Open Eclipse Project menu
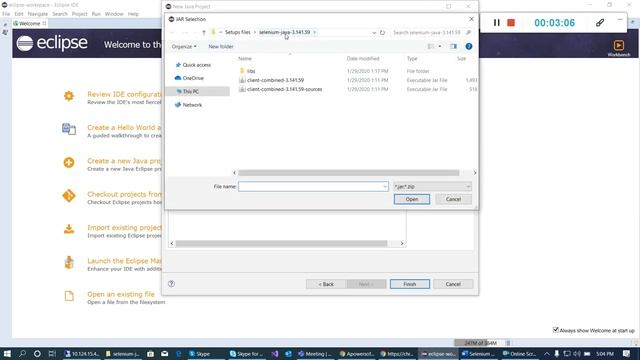Image resolution: width=640 pixels, height=360 pixels. pyautogui.click(x=80, y=14)
